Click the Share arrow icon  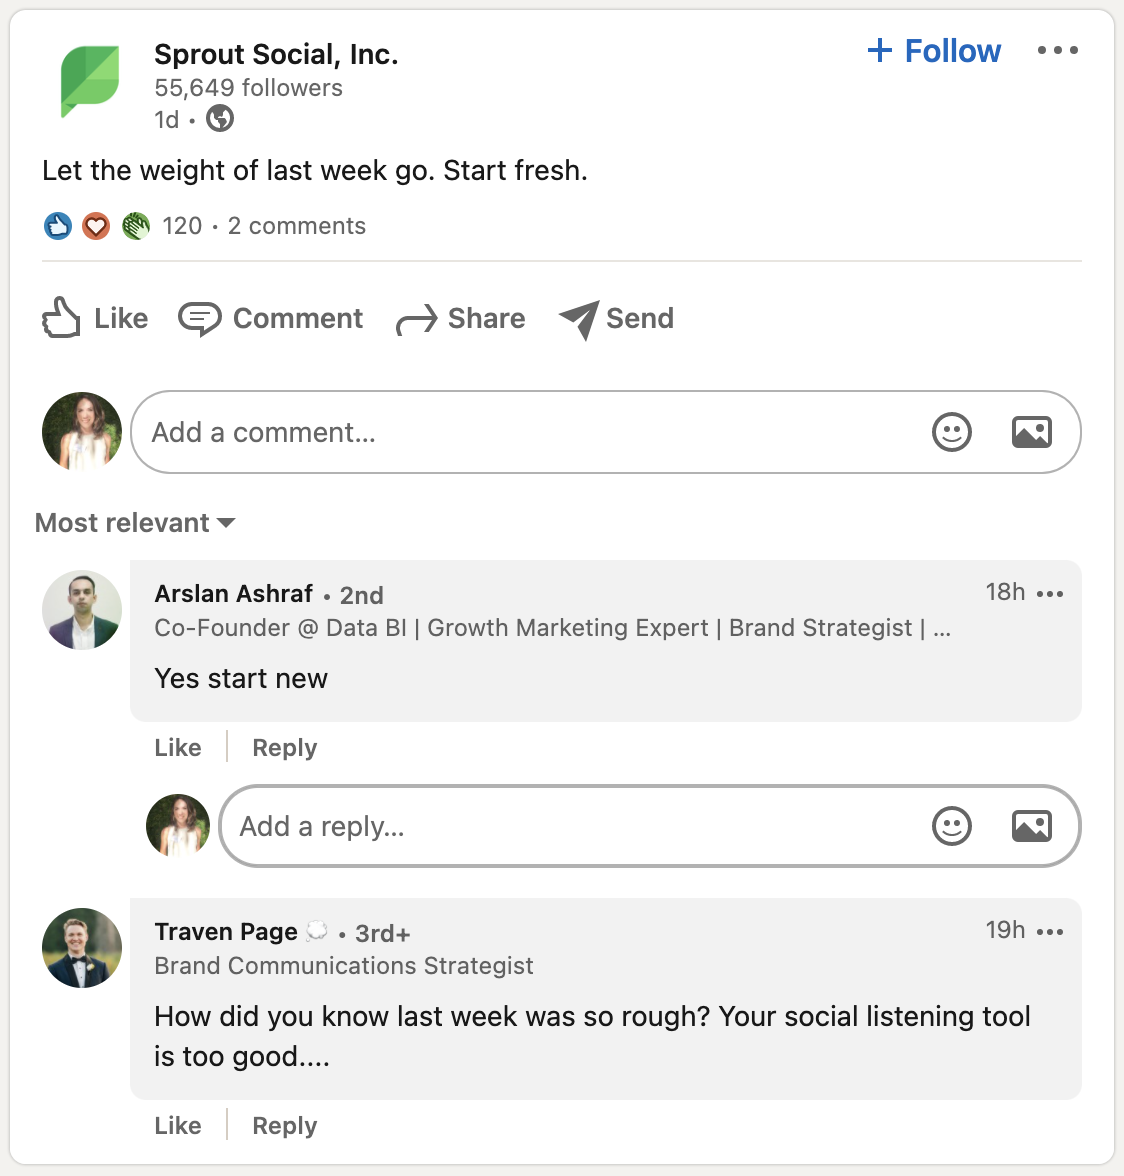point(417,318)
